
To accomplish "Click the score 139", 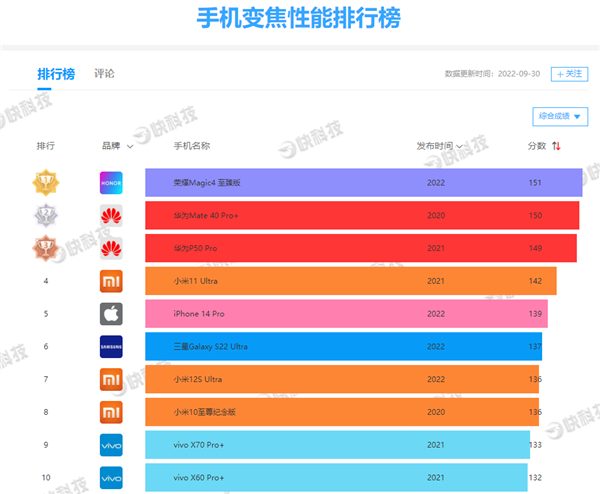I will (x=535, y=314).
